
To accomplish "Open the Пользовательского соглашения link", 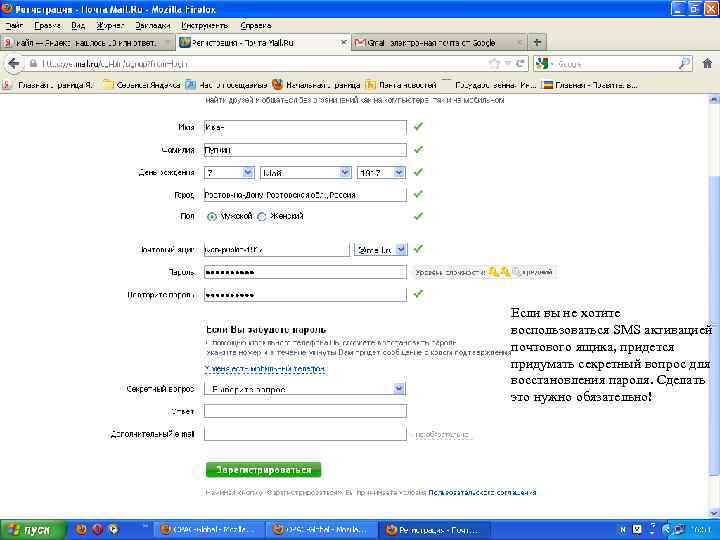I will [x=482, y=492].
